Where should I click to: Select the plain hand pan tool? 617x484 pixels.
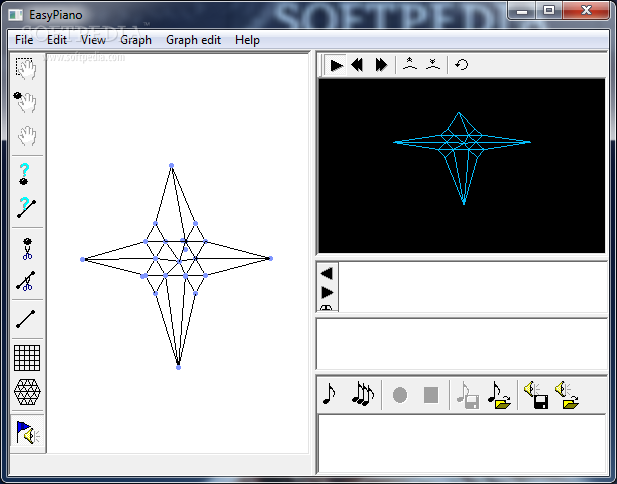point(26,136)
